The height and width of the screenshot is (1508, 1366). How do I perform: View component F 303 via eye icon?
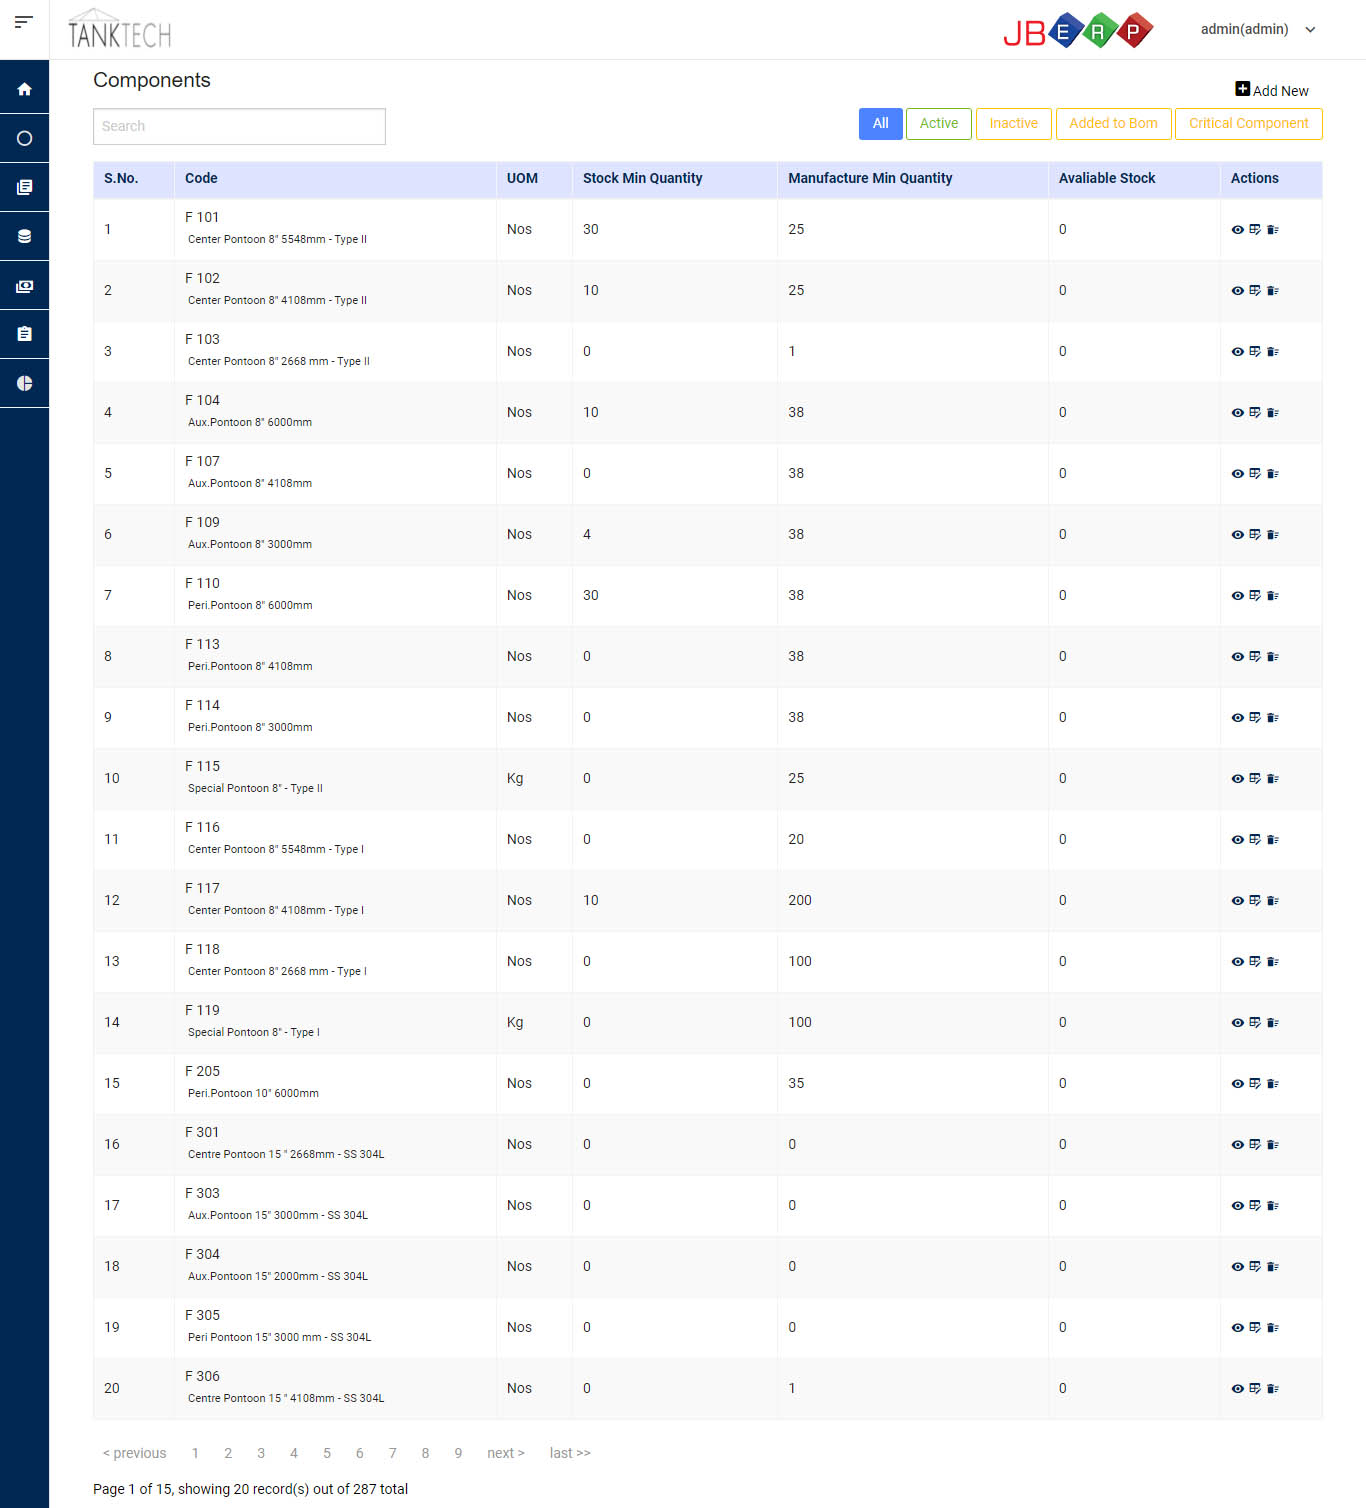(1238, 1205)
